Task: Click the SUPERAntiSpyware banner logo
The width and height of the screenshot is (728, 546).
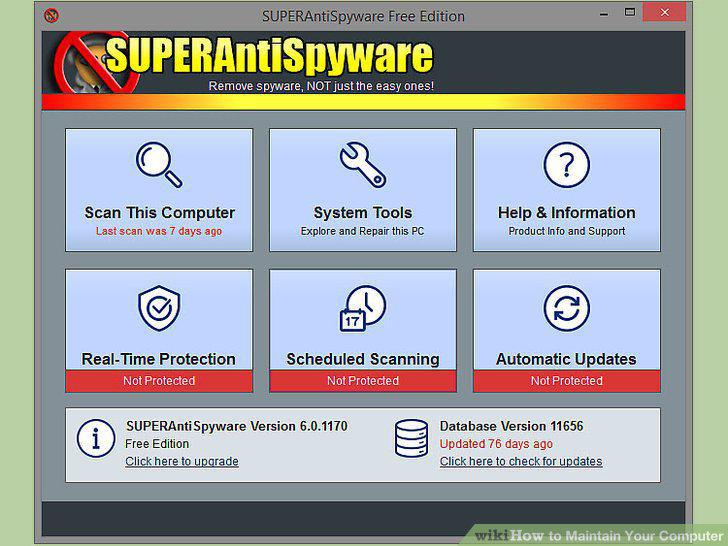Action: [x=244, y=62]
